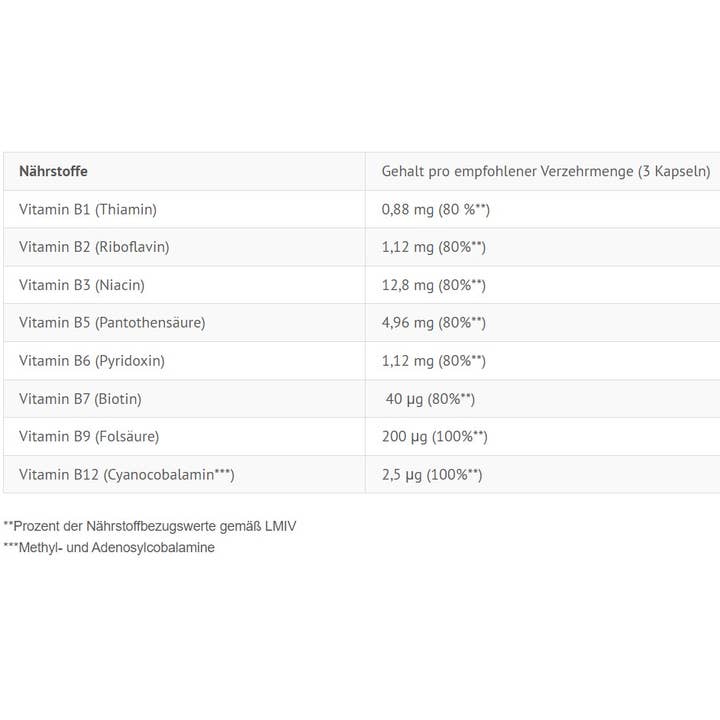Image resolution: width=720 pixels, height=720 pixels.
Task: Click the Vitamin B9 (Folsäure) entry
Action: point(89,437)
